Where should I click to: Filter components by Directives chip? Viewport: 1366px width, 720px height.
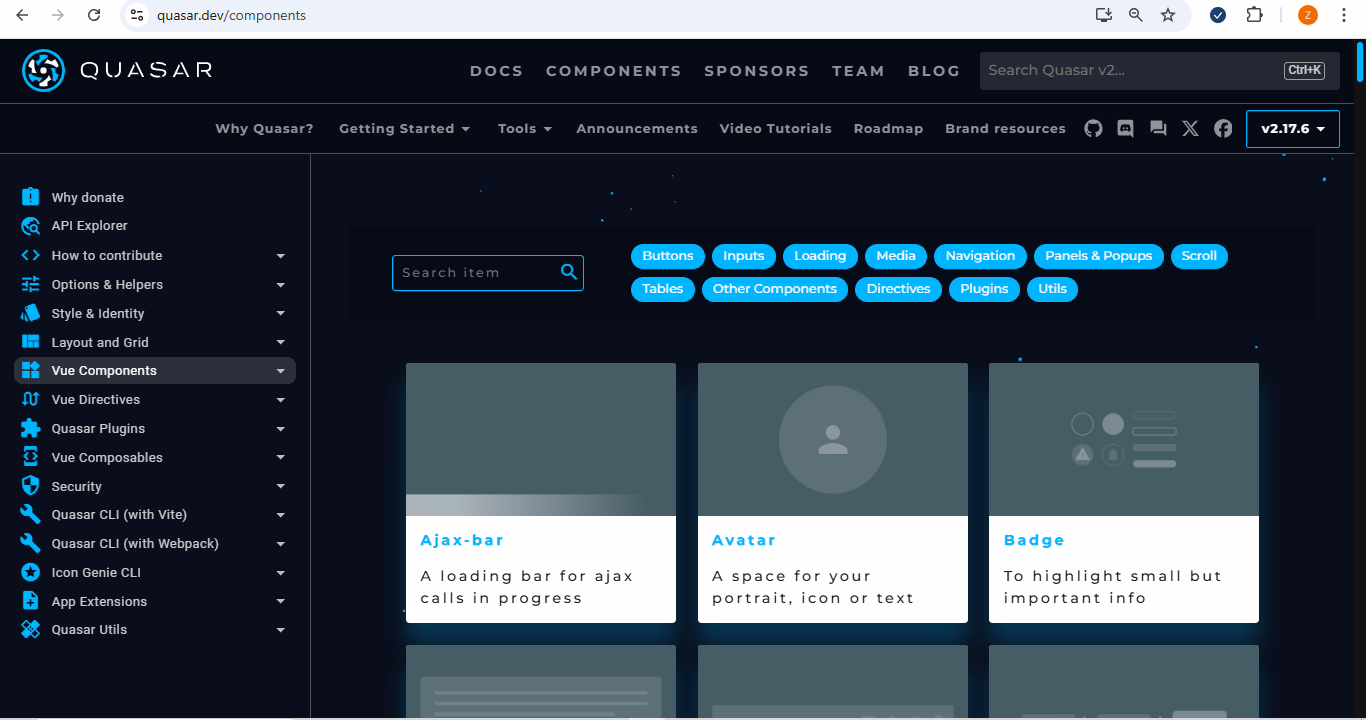pos(898,289)
